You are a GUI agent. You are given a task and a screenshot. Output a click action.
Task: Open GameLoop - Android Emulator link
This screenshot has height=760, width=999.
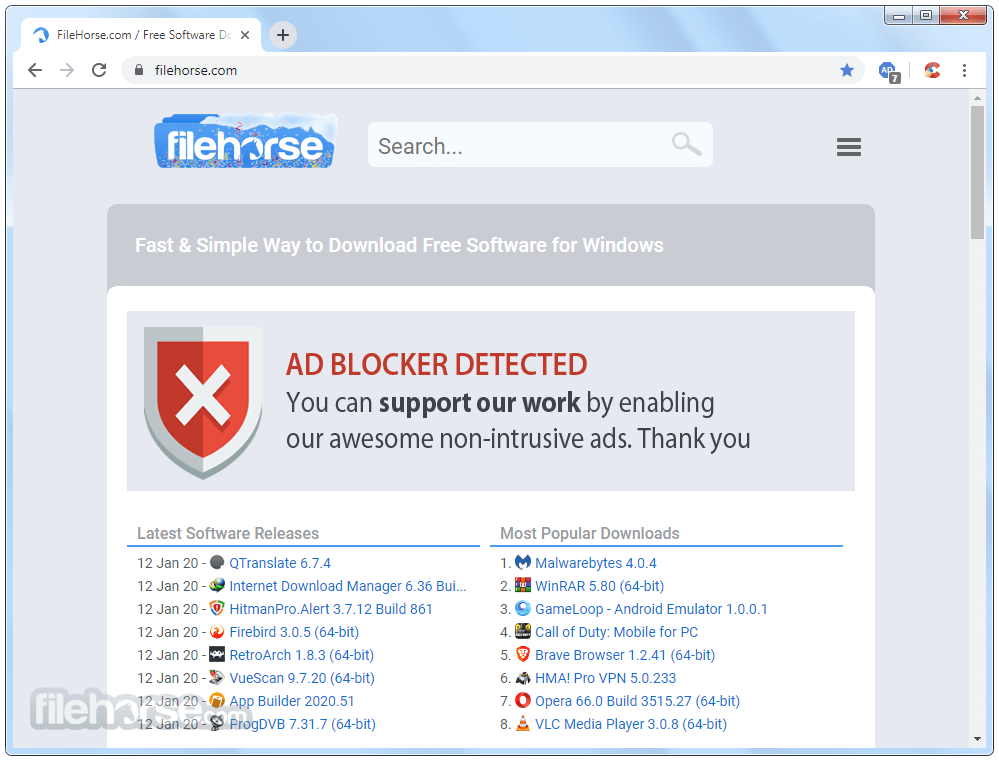click(x=651, y=609)
